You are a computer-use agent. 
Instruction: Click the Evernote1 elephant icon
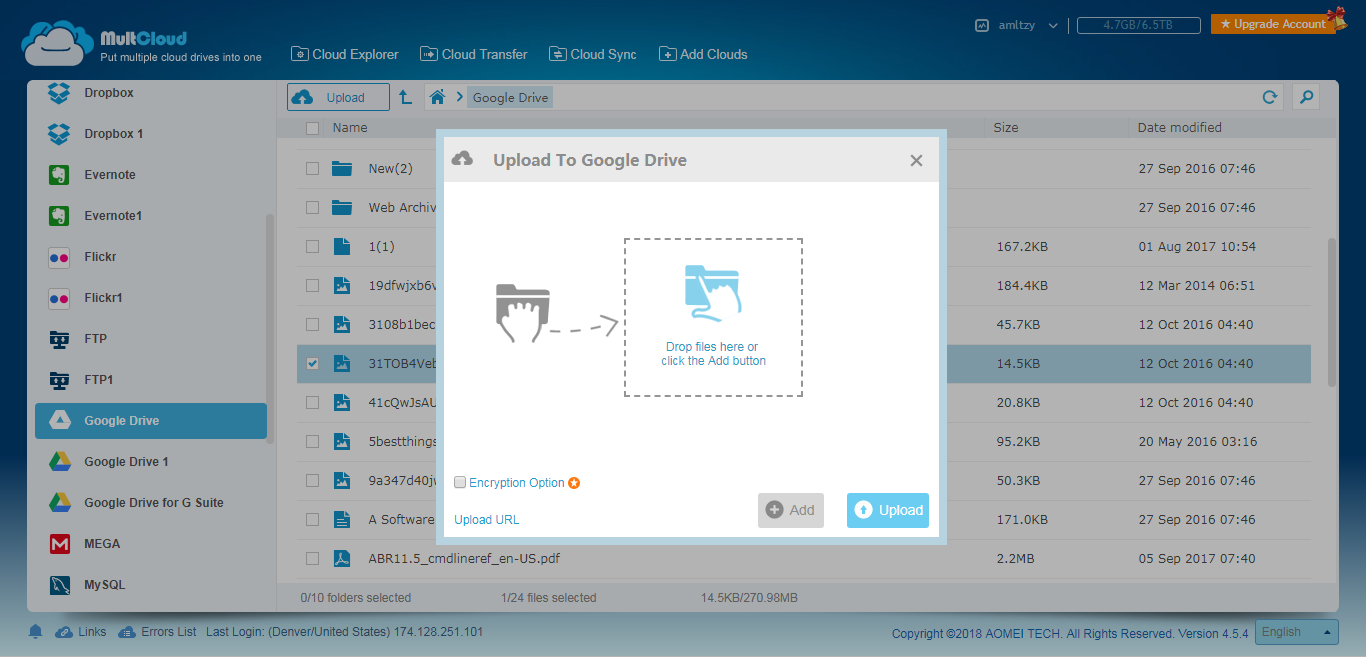click(59, 216)
